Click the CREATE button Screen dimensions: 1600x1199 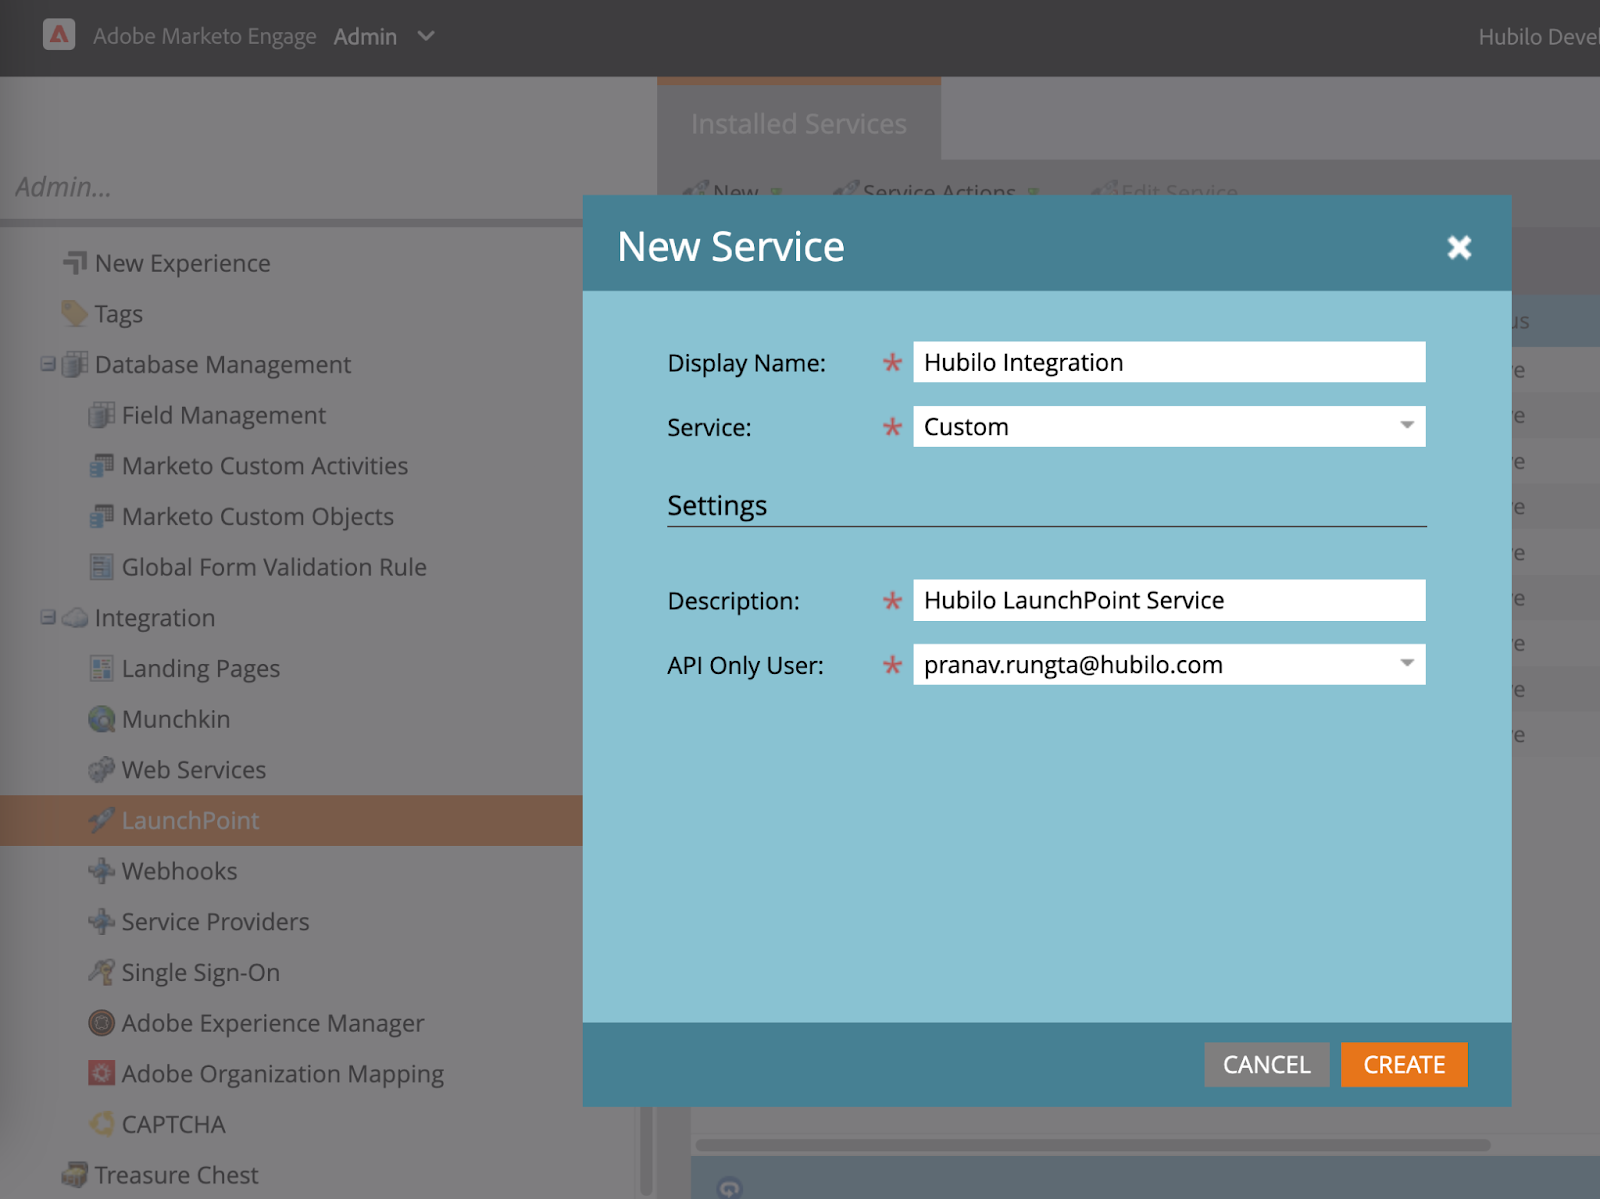point(1404,1064)
